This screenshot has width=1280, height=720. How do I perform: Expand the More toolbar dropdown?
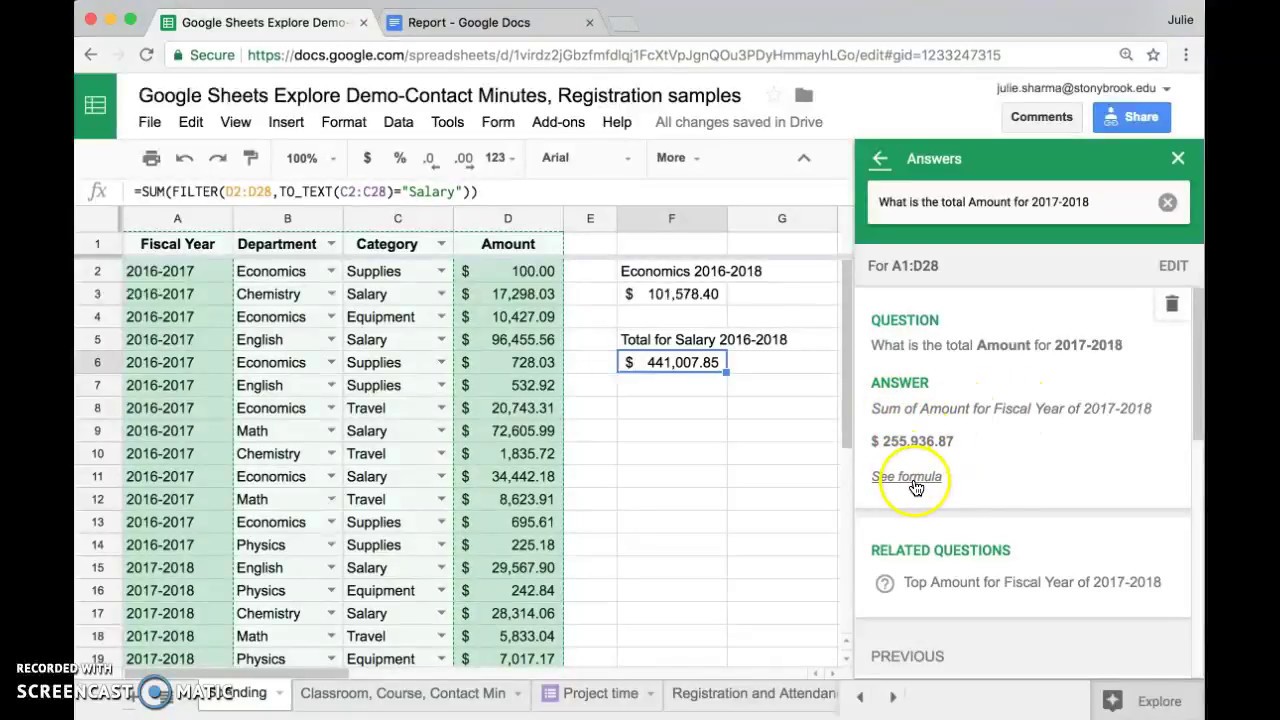(678, 158)
